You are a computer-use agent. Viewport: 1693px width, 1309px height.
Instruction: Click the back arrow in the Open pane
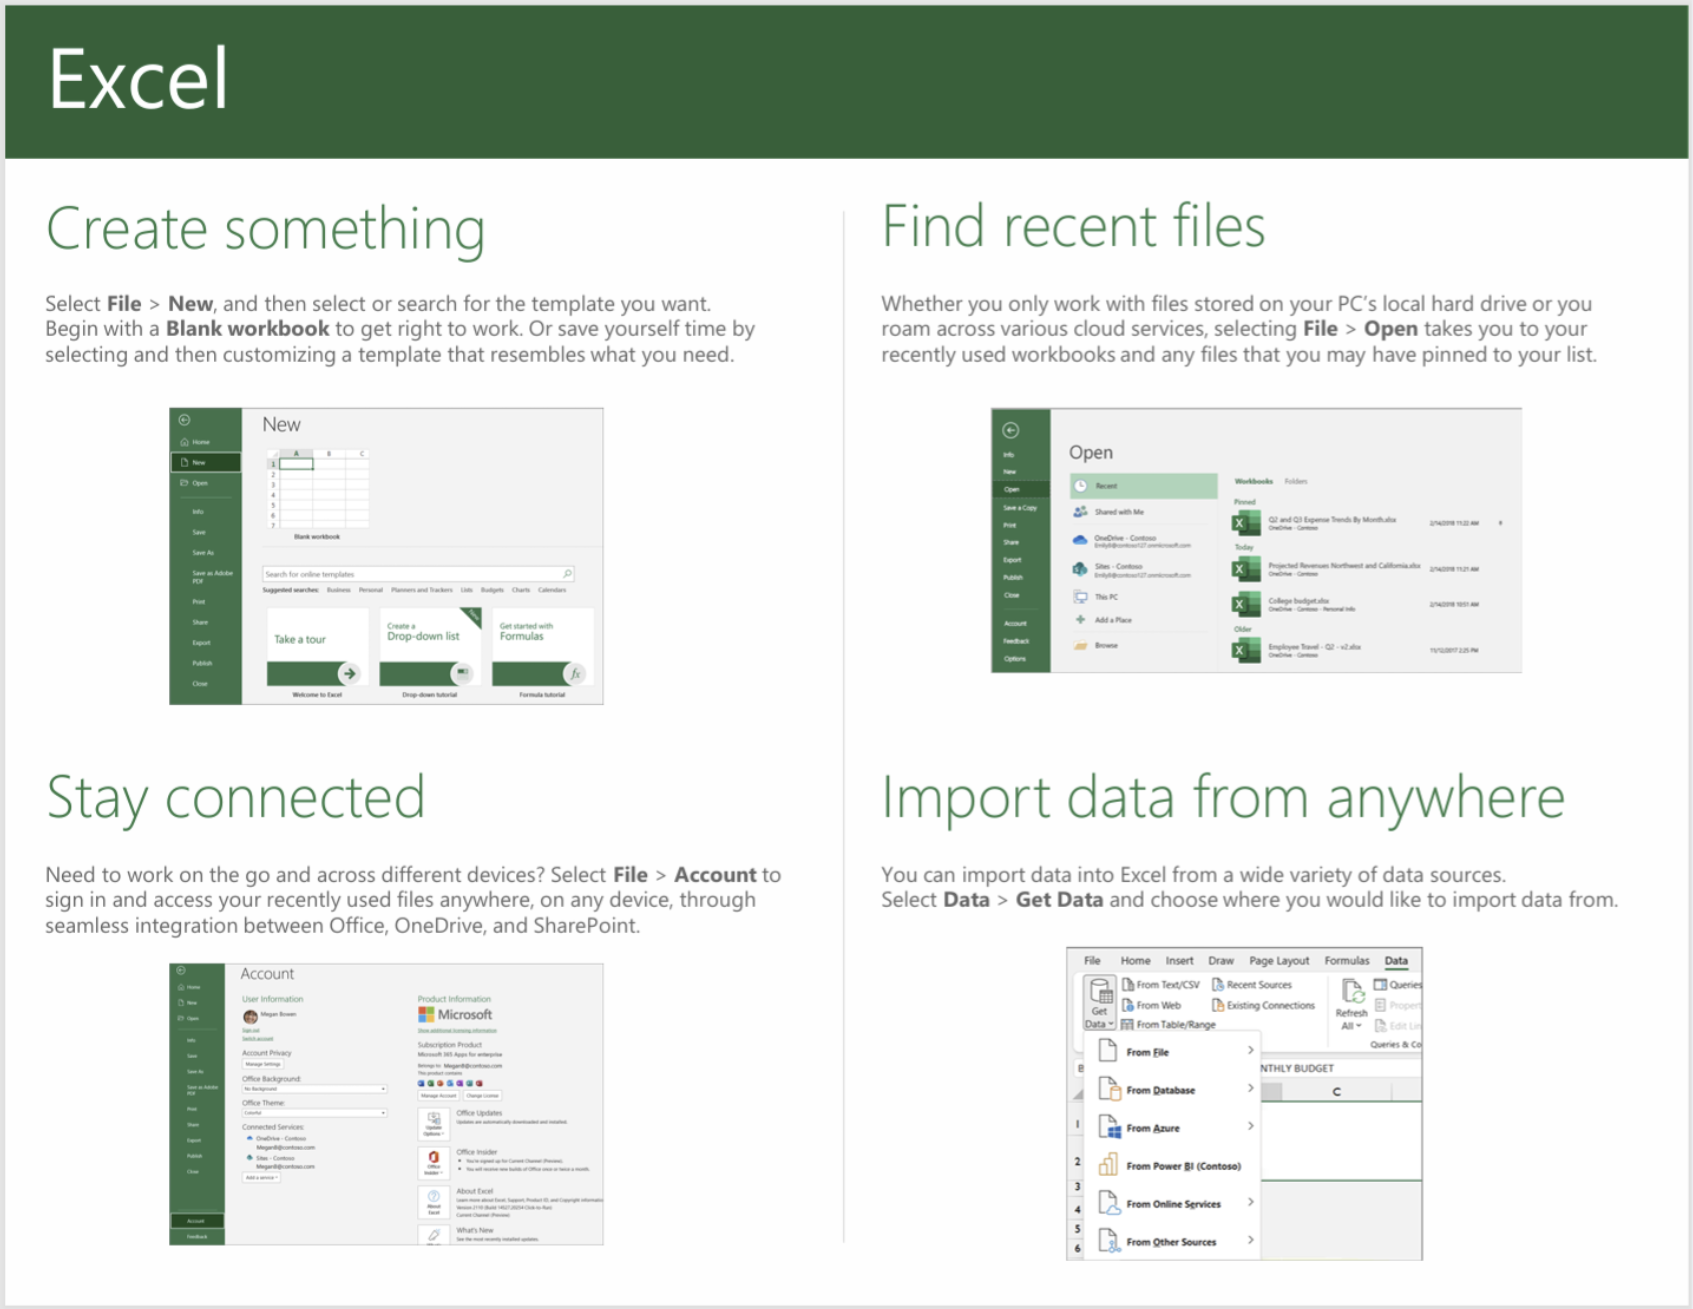(1011, 430)
